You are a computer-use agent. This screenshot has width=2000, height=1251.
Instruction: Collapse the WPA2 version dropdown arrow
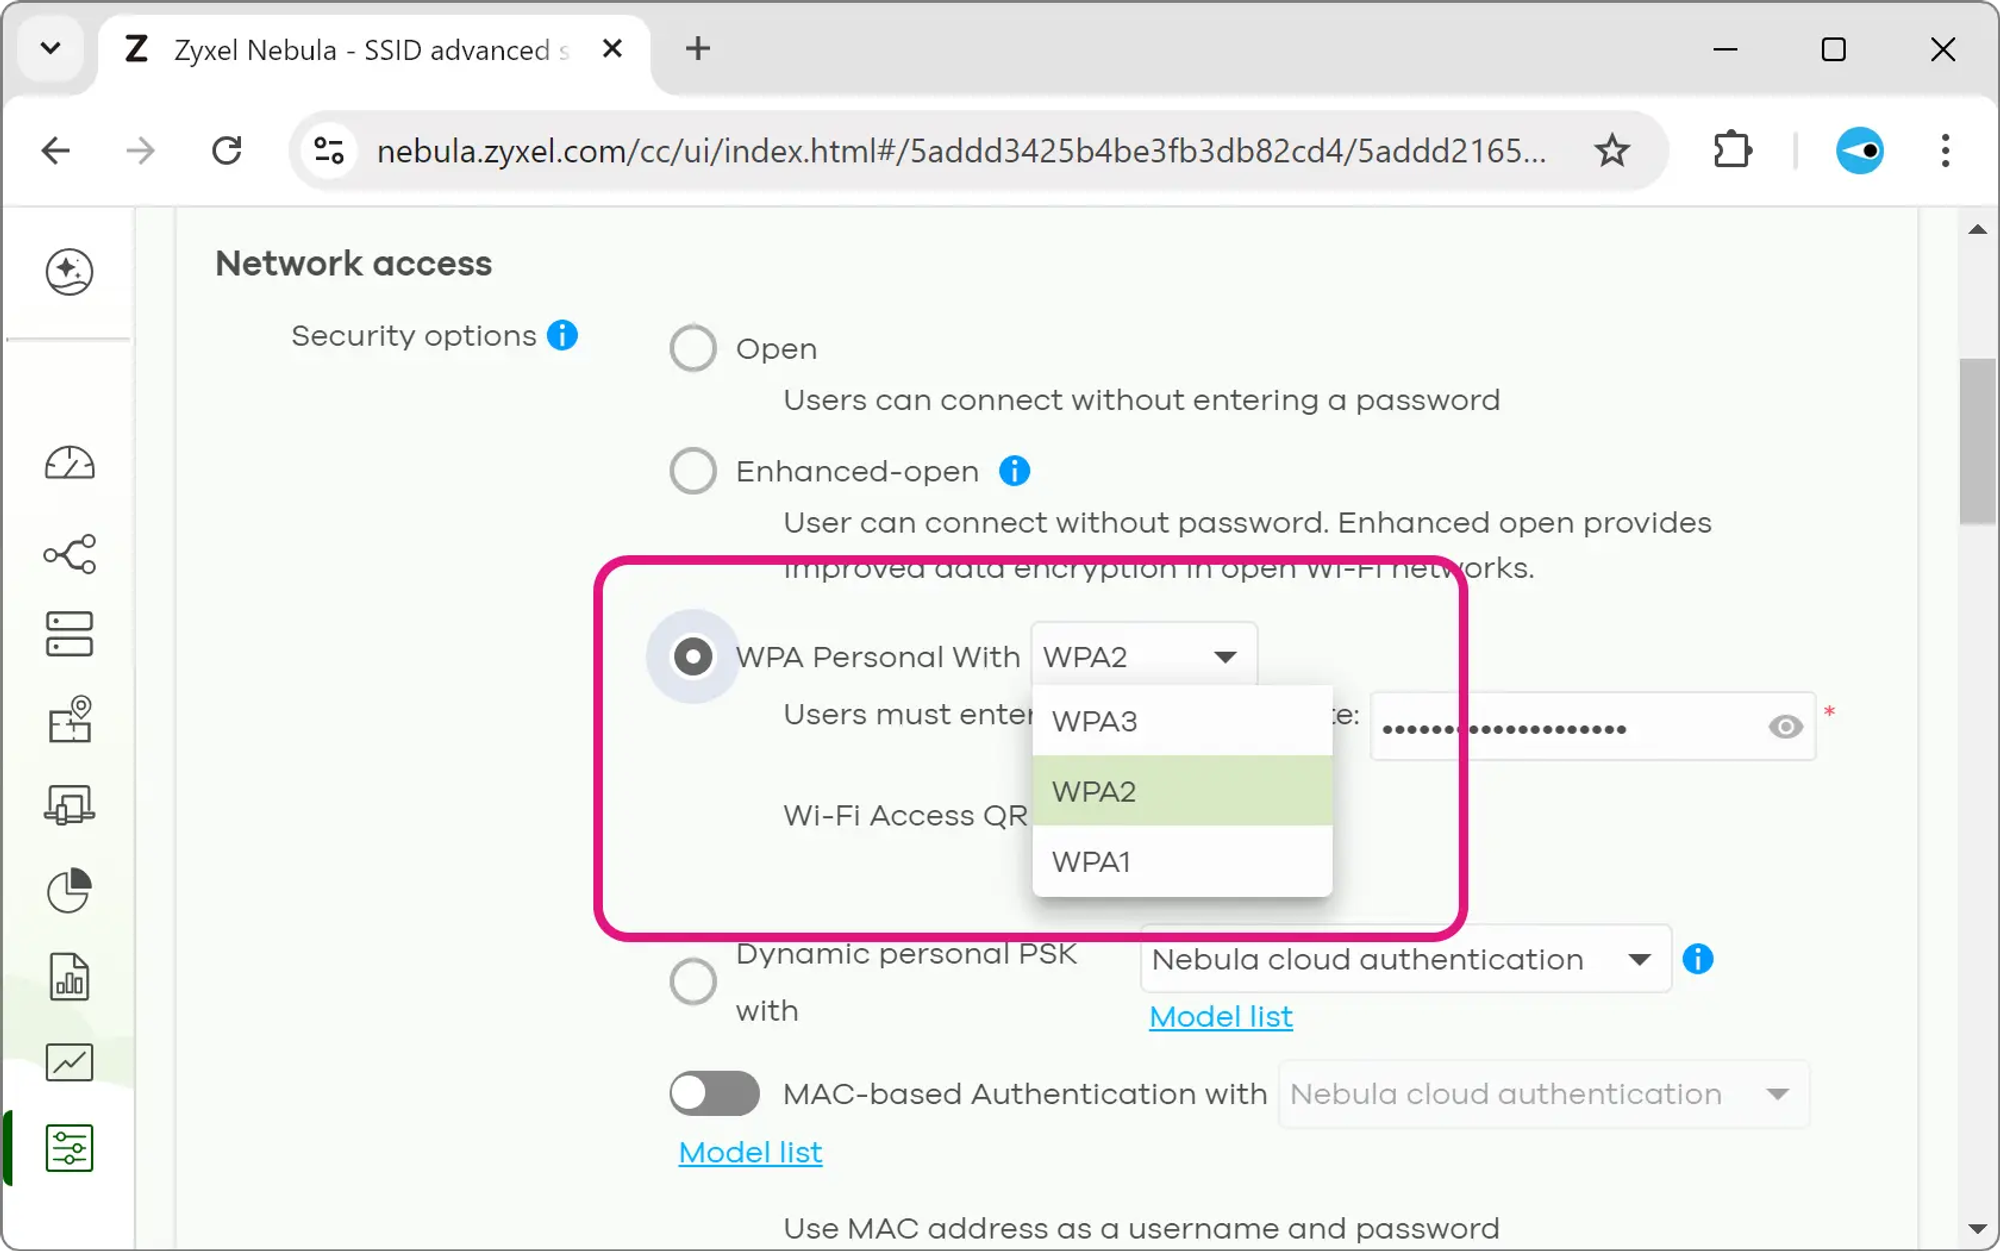(x=1225, y=657)
